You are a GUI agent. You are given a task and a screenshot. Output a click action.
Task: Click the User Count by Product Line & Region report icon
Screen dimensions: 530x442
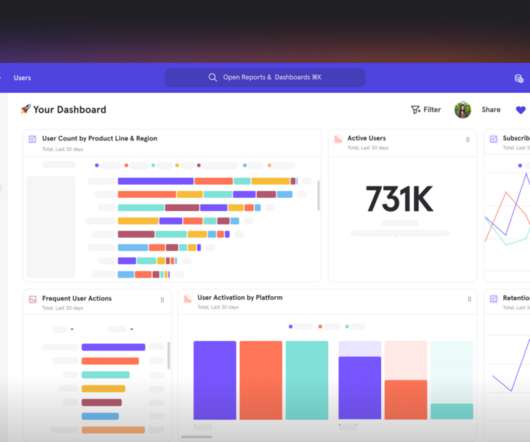coord(32,139)
